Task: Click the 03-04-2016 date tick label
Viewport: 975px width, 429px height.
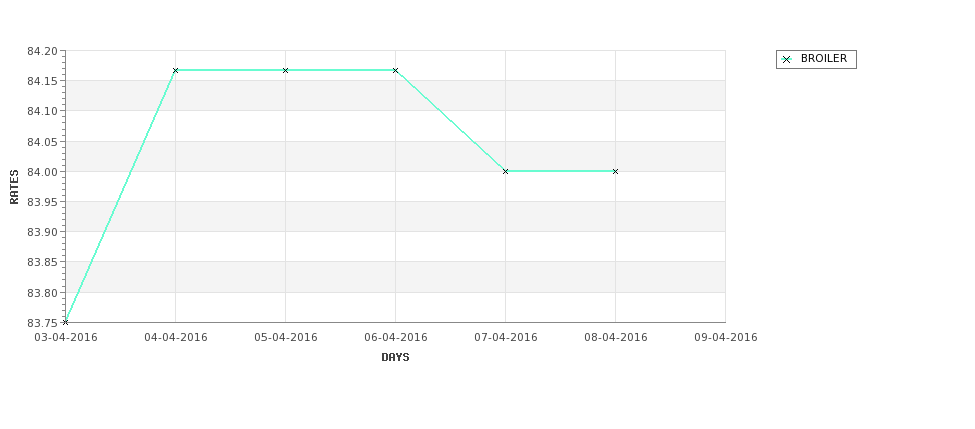Action: 65,338
